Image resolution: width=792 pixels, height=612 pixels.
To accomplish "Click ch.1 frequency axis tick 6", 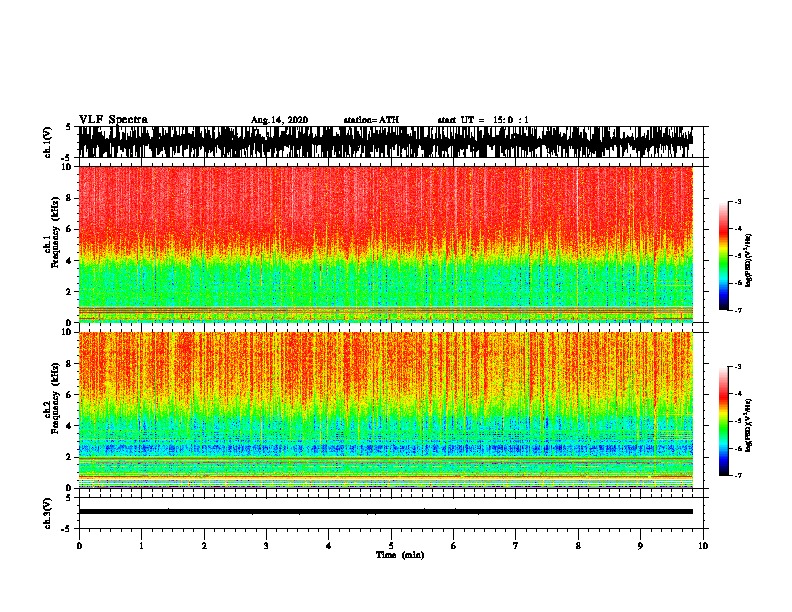I will click(69, 229).
